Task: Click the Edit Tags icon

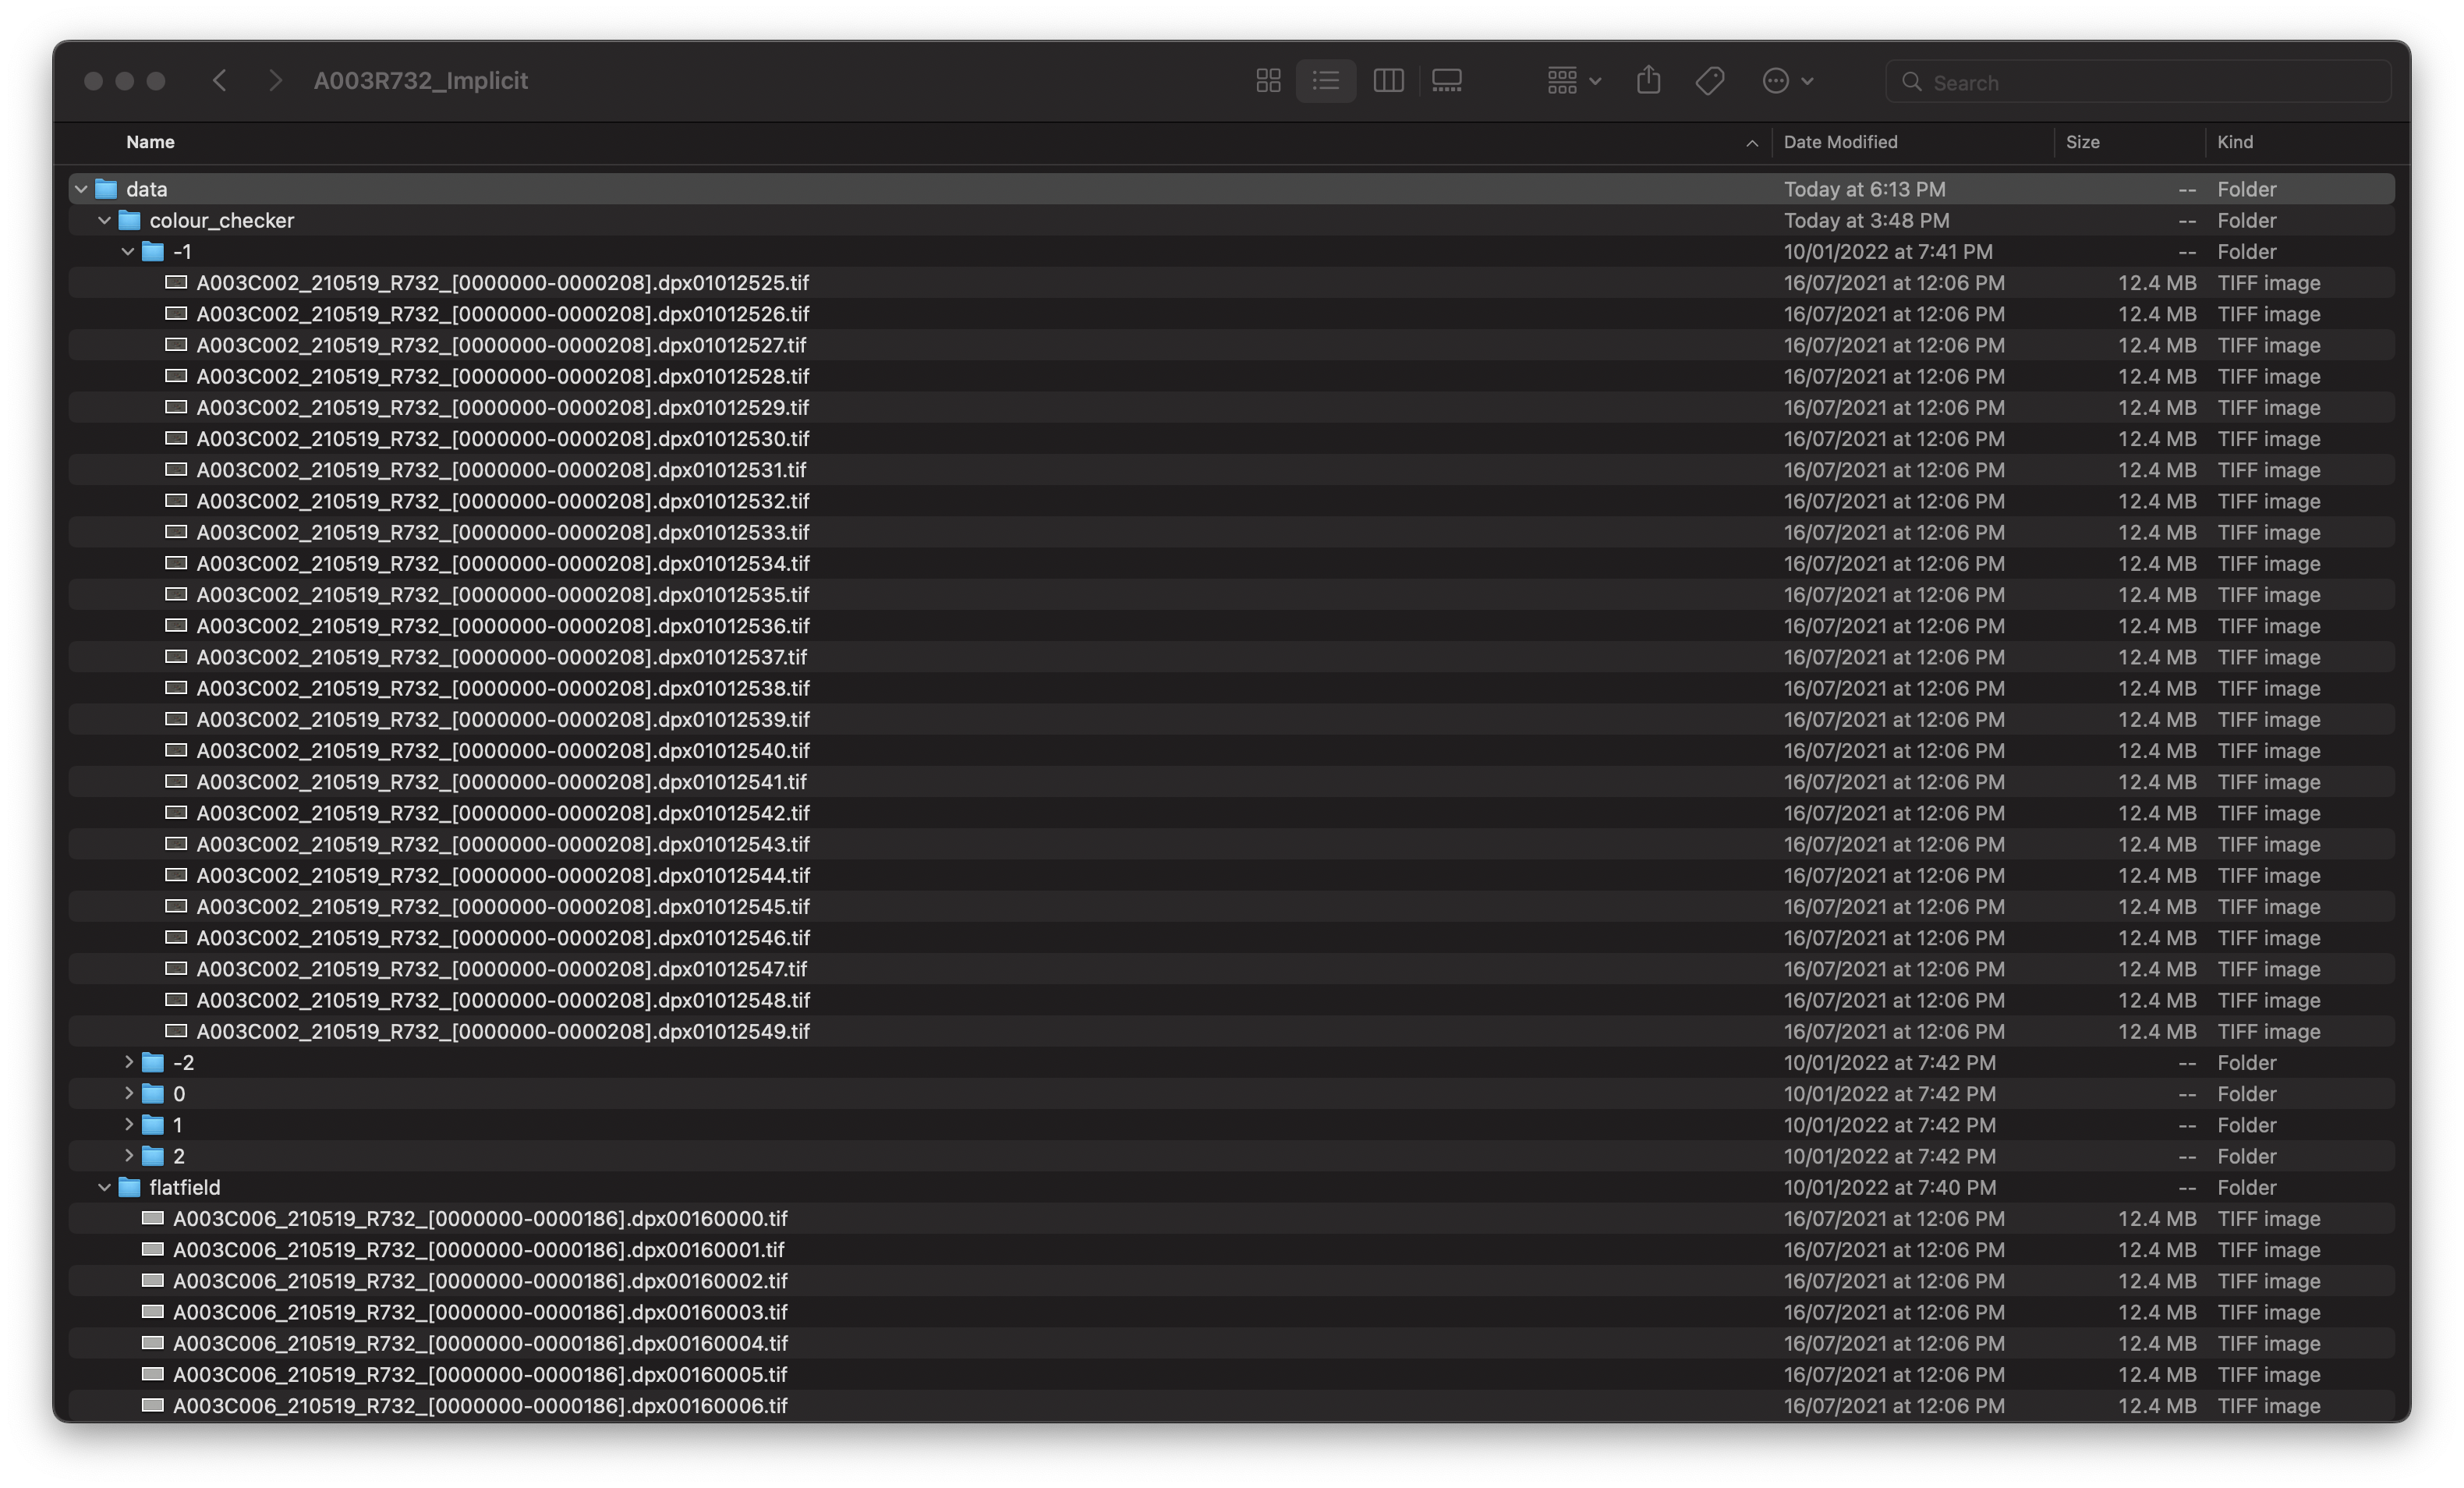Action: tap(1710, 81)
